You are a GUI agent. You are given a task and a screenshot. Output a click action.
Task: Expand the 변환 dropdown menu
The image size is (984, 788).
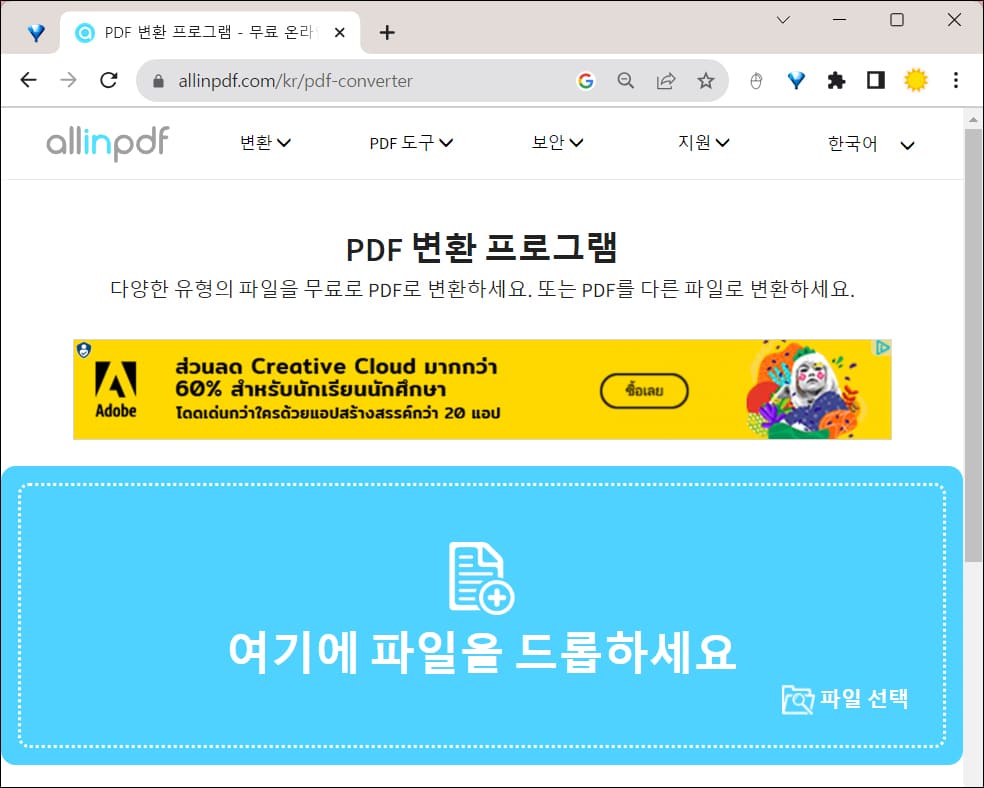pos(266,143)
